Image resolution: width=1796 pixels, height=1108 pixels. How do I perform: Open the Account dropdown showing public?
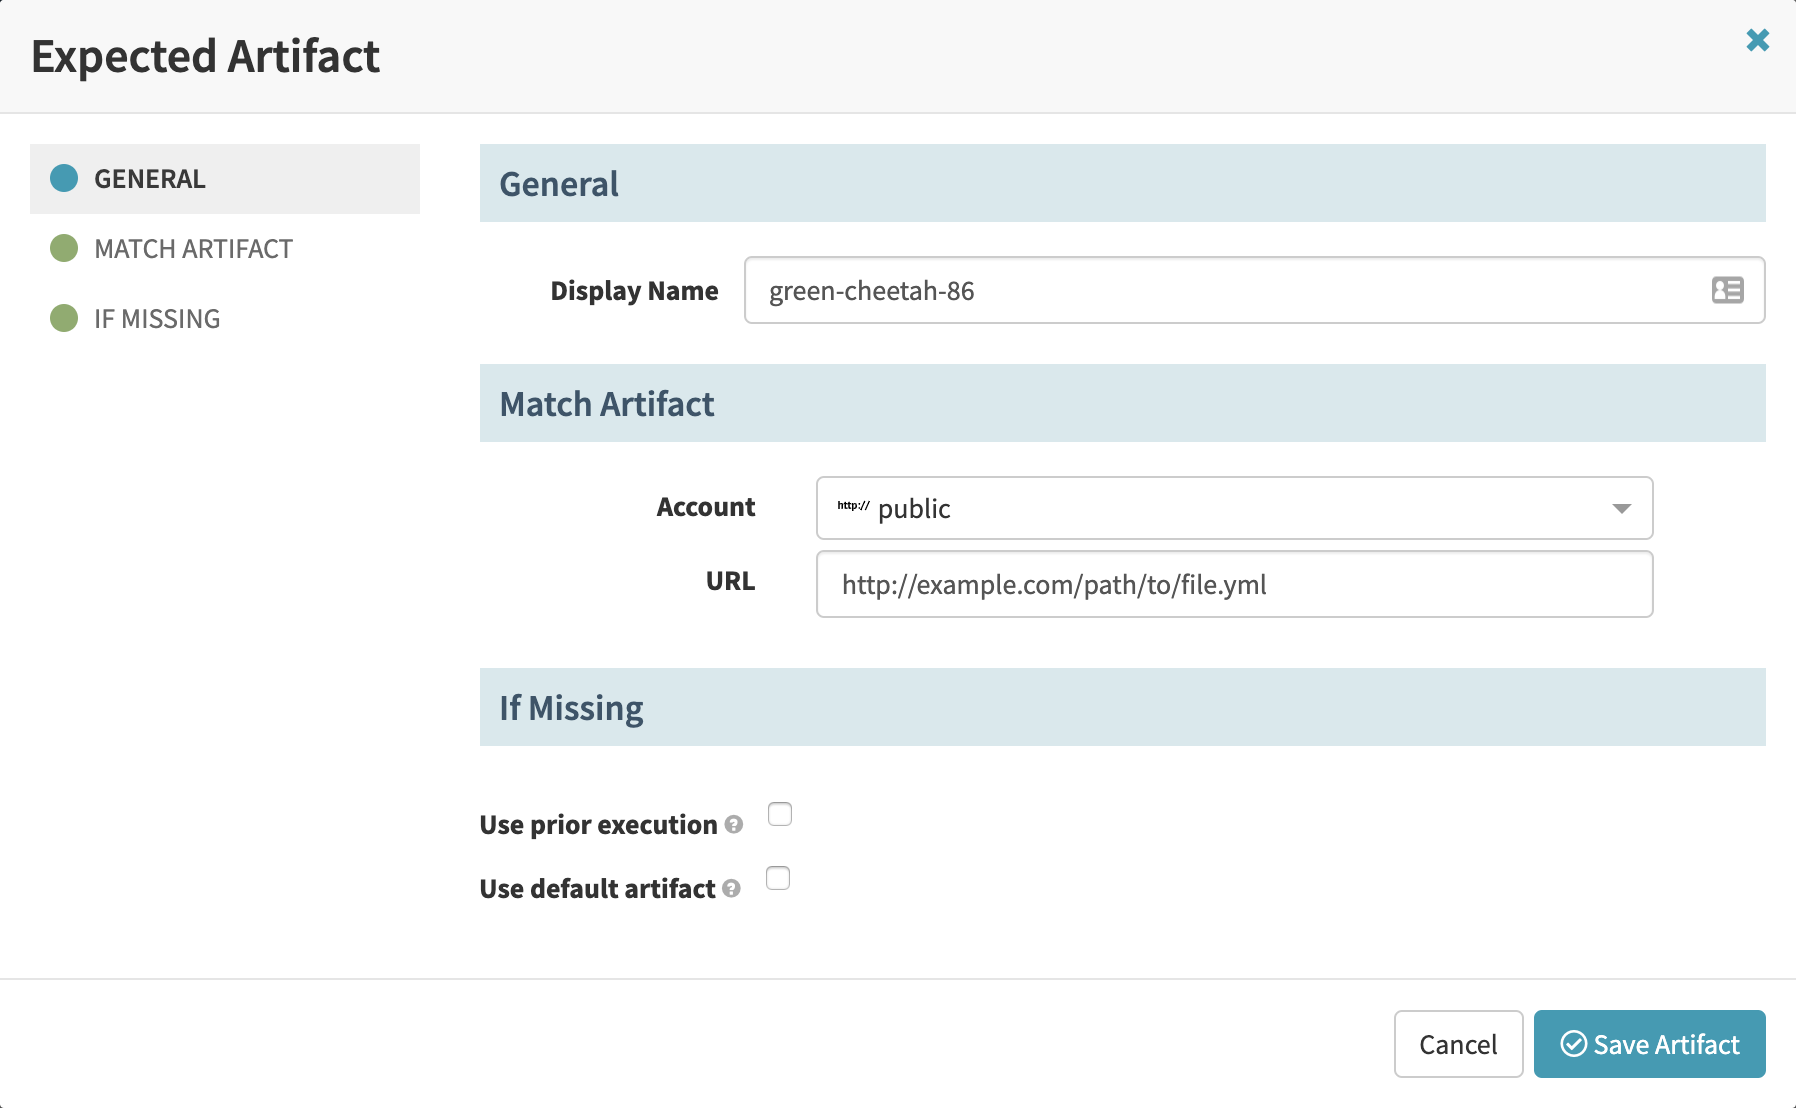point(1234,508)
